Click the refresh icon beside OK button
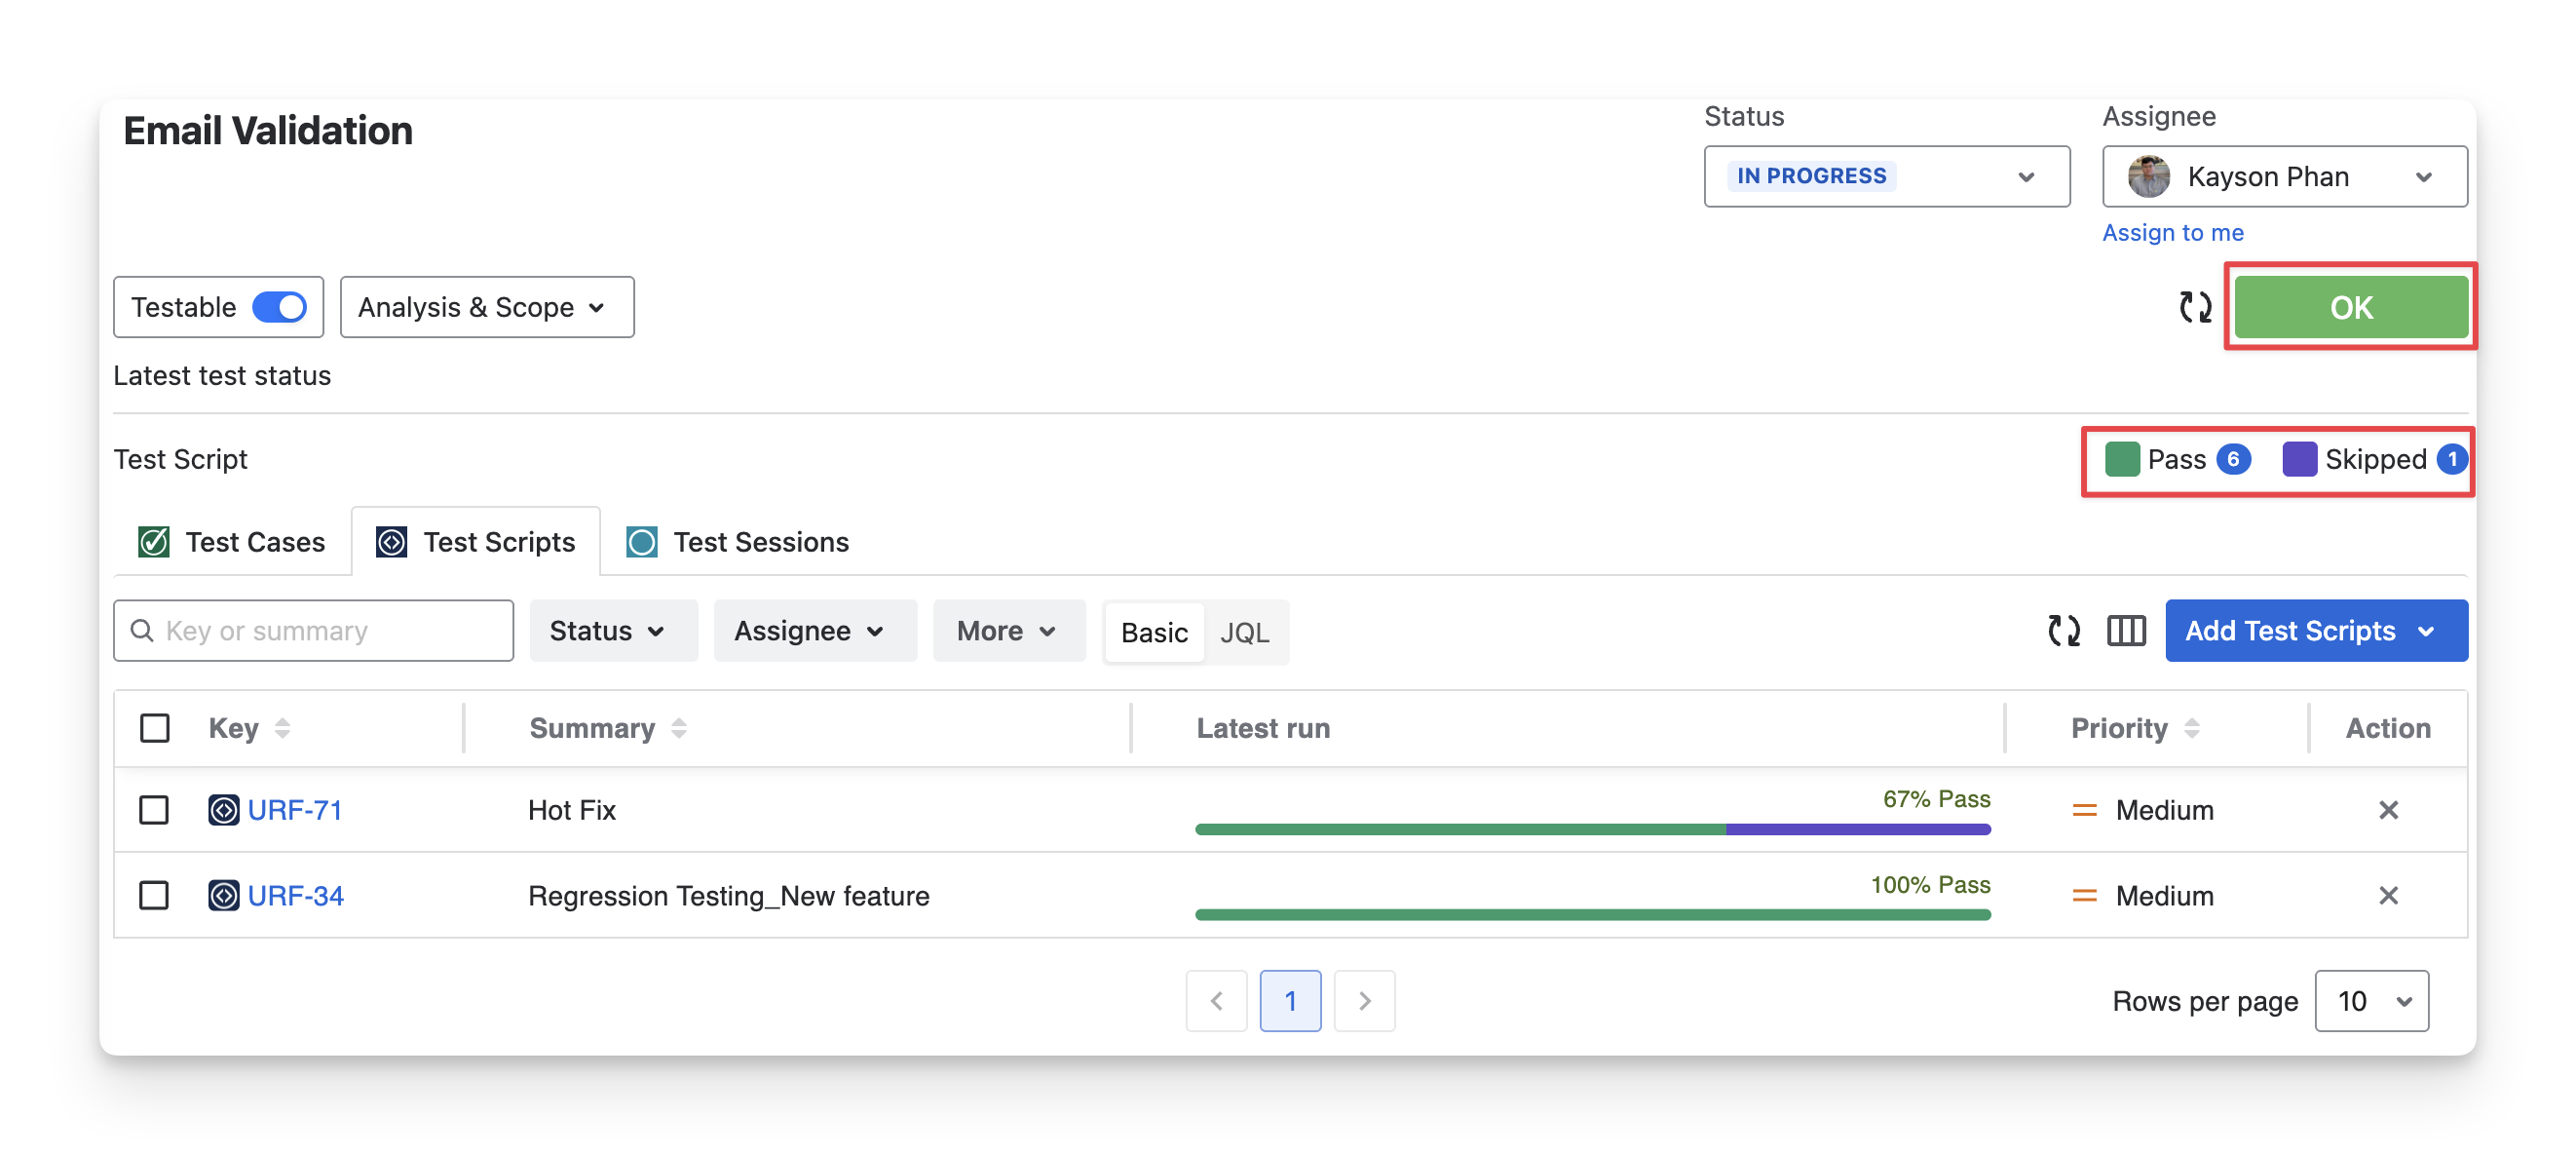 [2195, 307]
